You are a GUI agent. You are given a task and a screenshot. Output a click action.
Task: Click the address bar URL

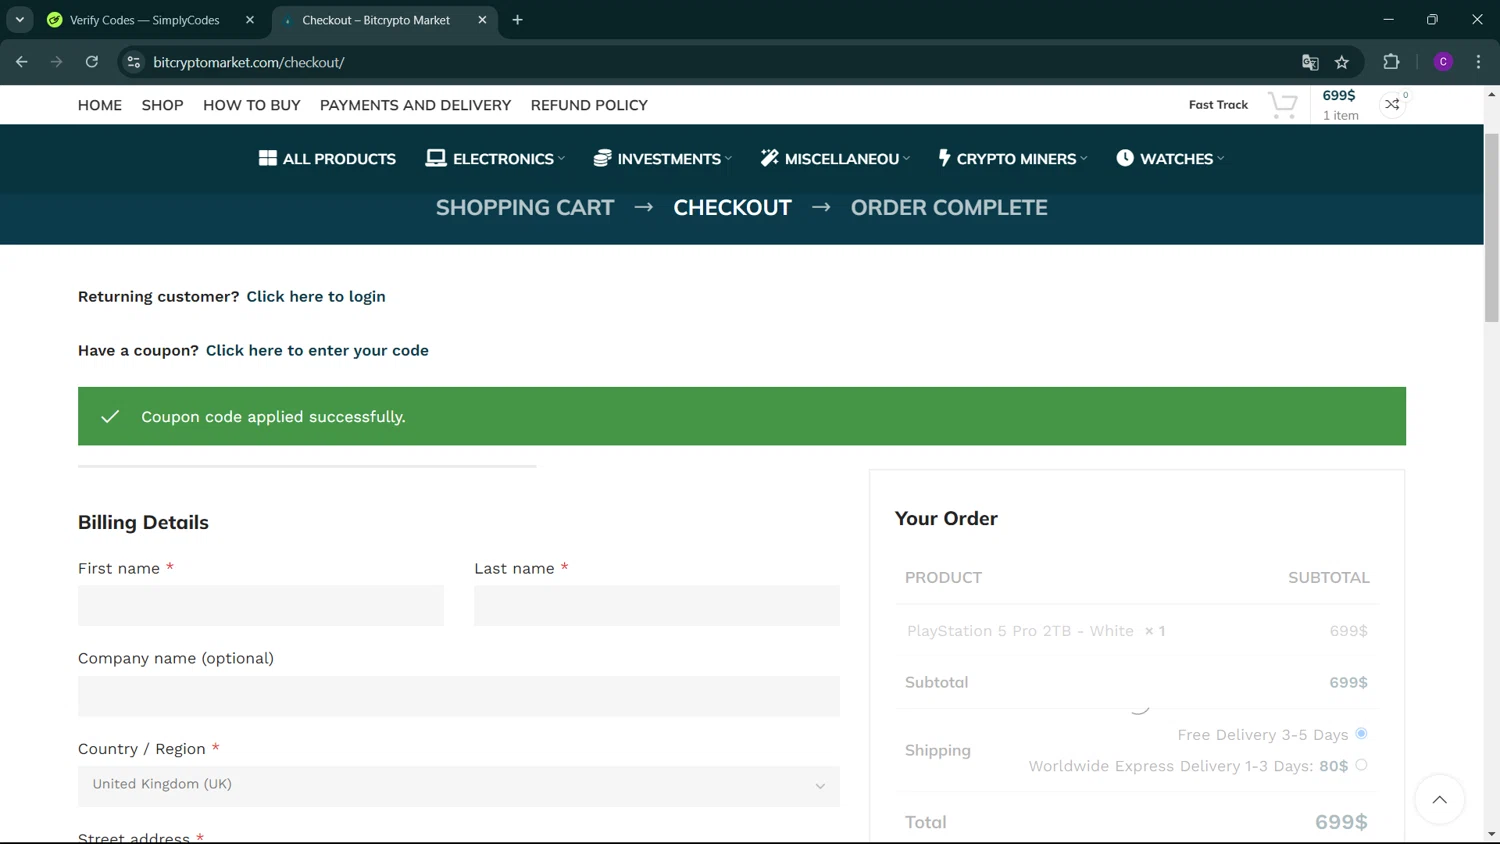coord(249,62)
